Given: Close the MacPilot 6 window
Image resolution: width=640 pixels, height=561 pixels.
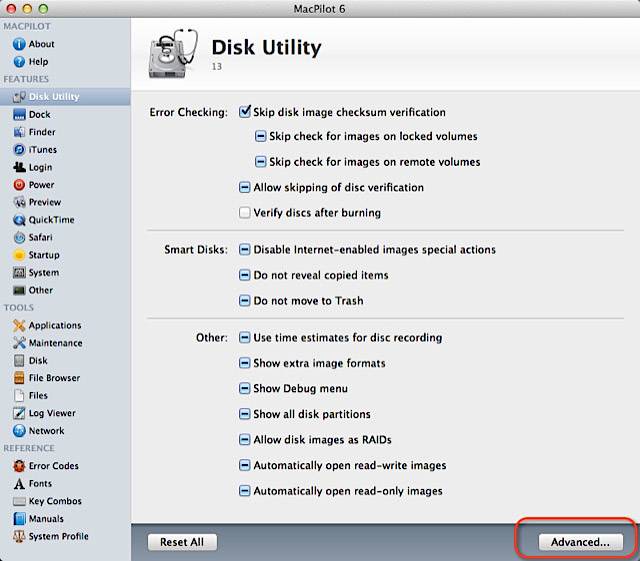Looking at the screenshot, I should click(x=11, y=9).
